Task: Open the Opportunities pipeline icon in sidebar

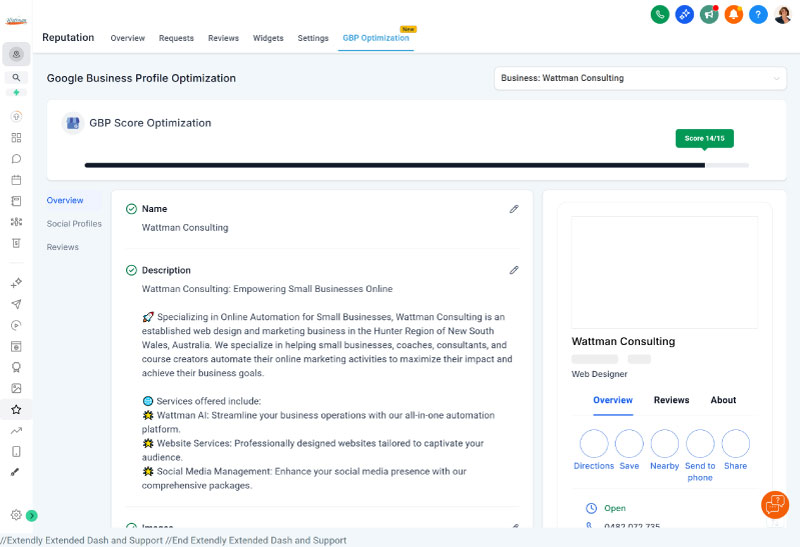Action: point(16,222)
